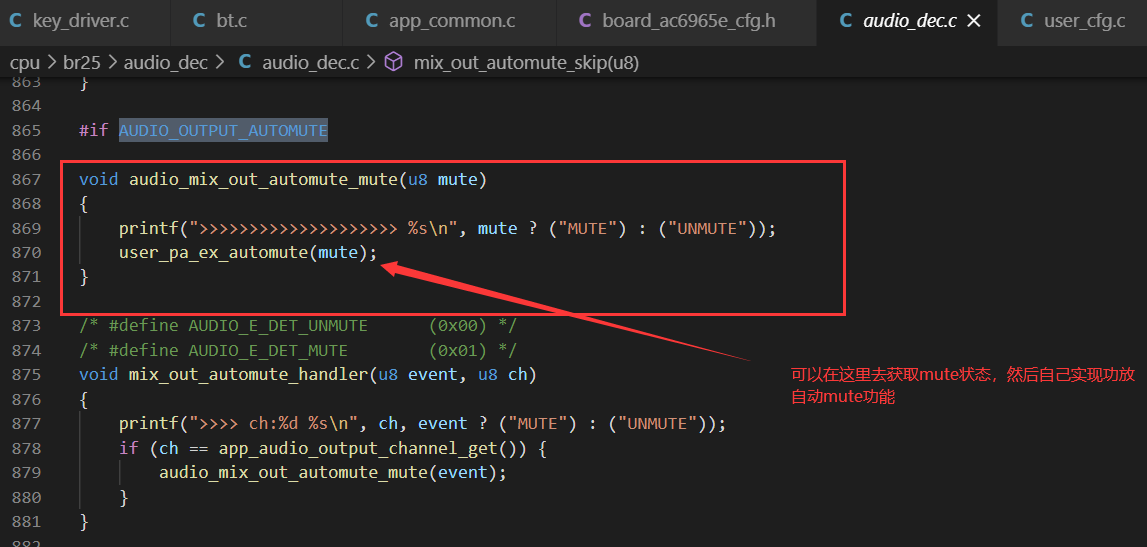The image size is (1147, 547).
Task: Click the C file icon on audio_dec.c tab
Action: [x=846, y=21]
